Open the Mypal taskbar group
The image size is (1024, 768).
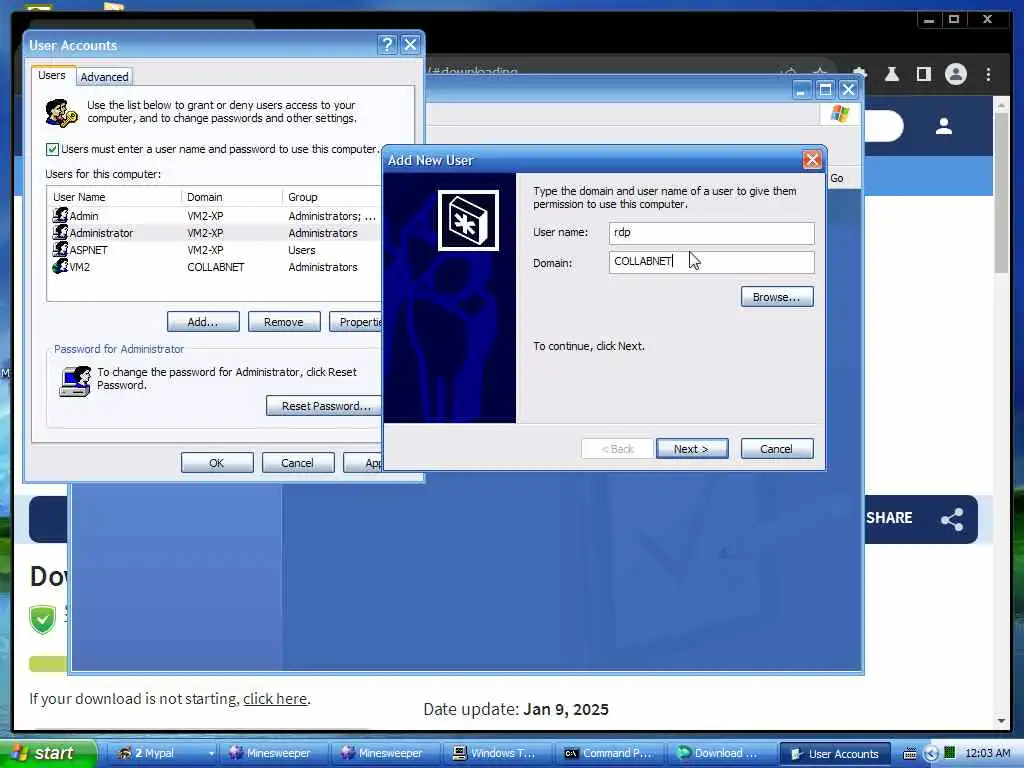click(x=162, y=754)
